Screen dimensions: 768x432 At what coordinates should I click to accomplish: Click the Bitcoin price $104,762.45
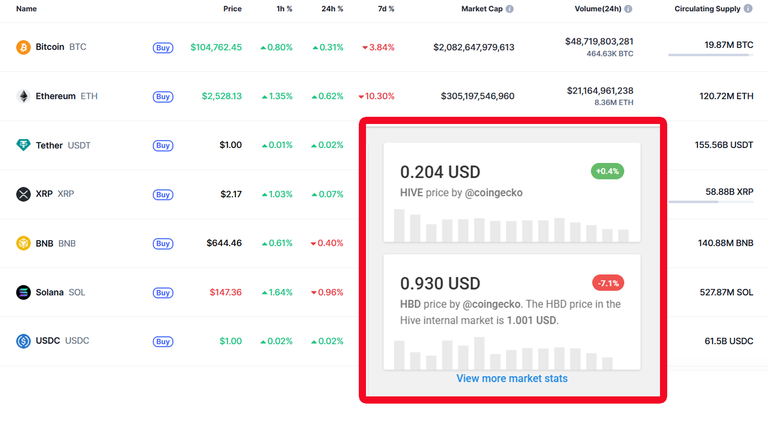tap(216, 48)
